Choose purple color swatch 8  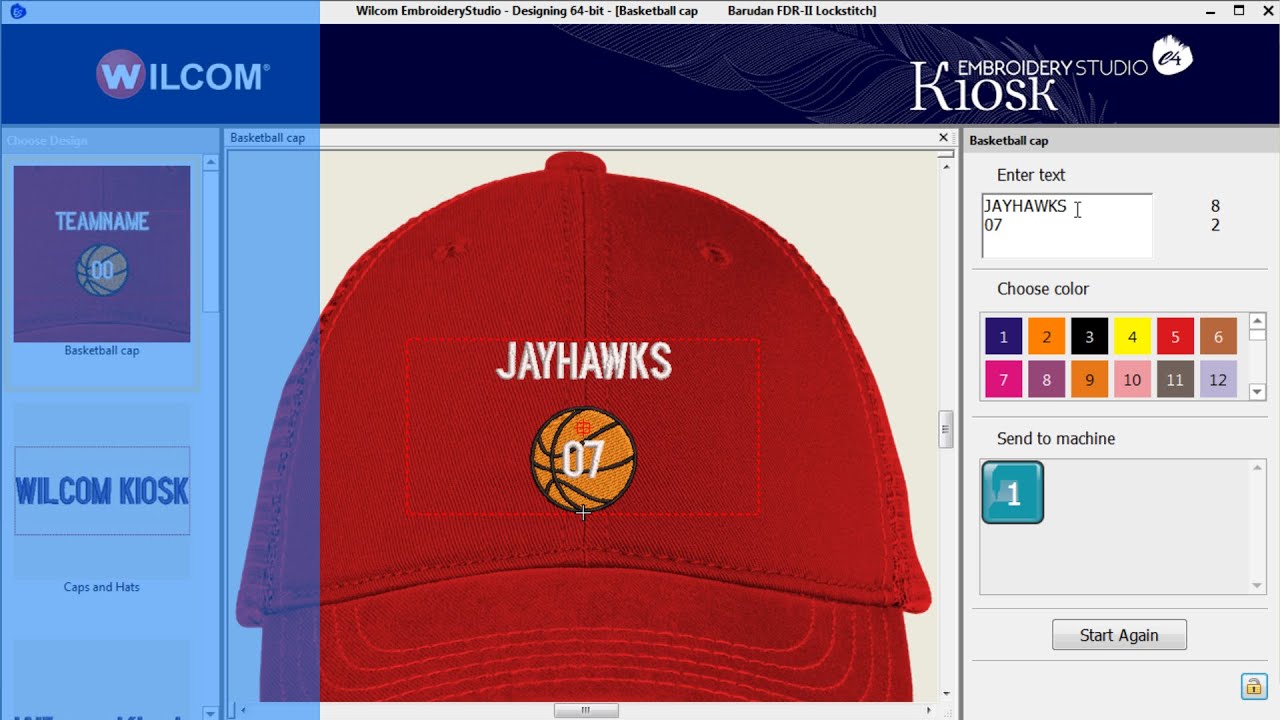[x=1047, y=380]
